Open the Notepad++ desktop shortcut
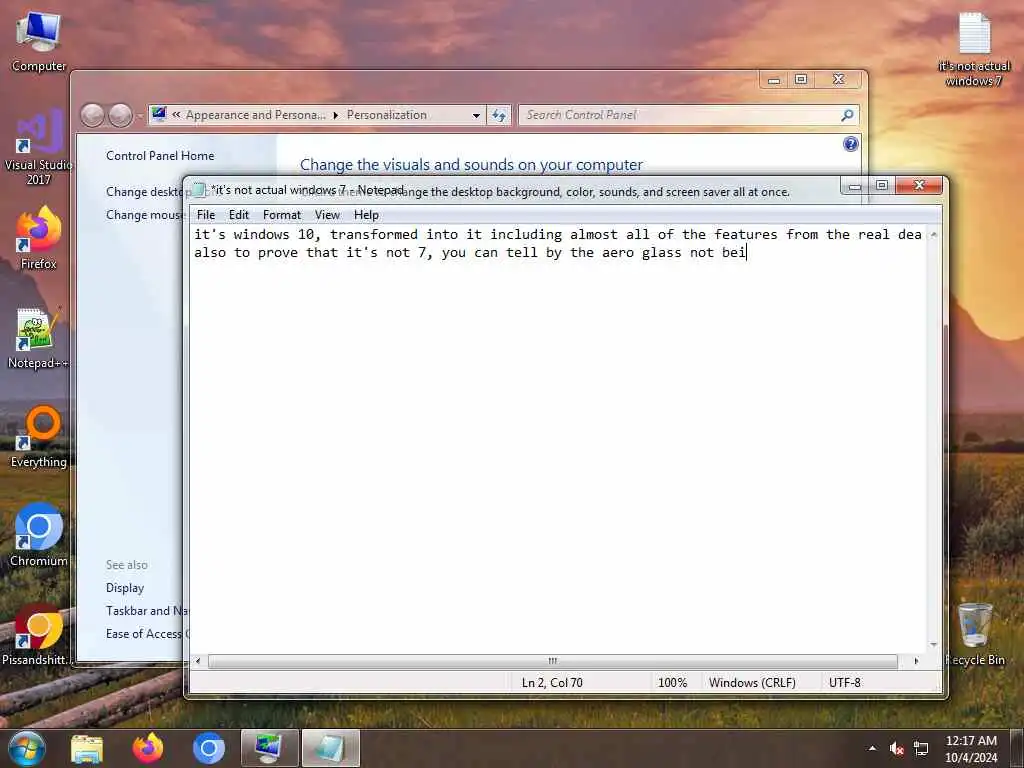 38,338
